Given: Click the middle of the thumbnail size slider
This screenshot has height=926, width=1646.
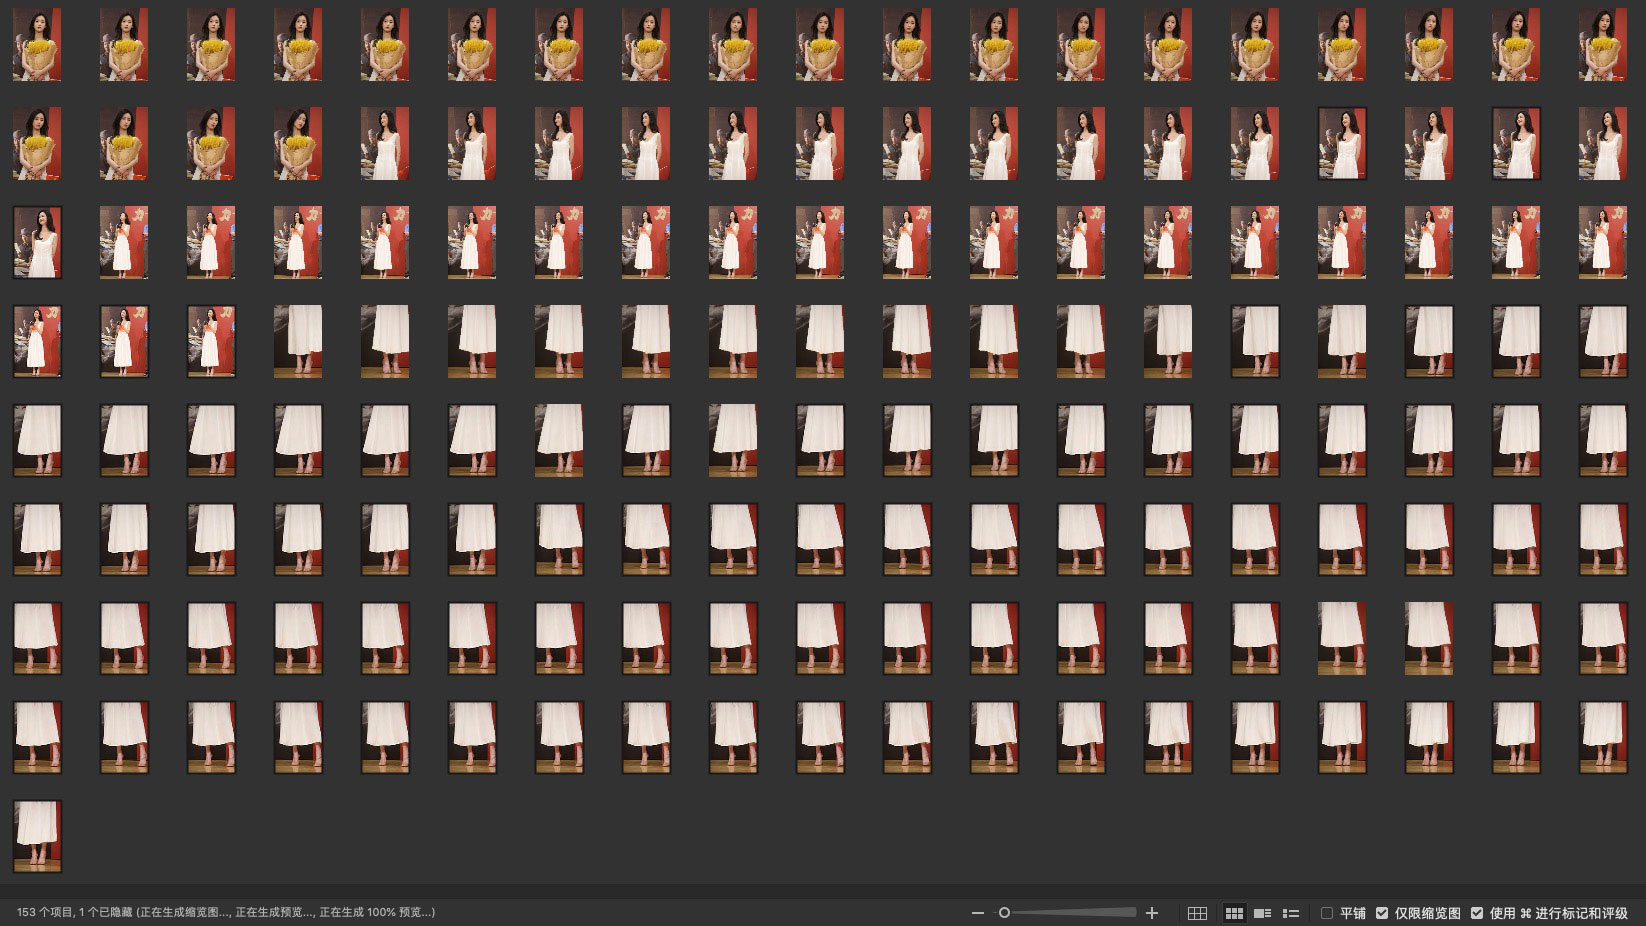Looking at the screenshot, I should tap(1068, 913).
